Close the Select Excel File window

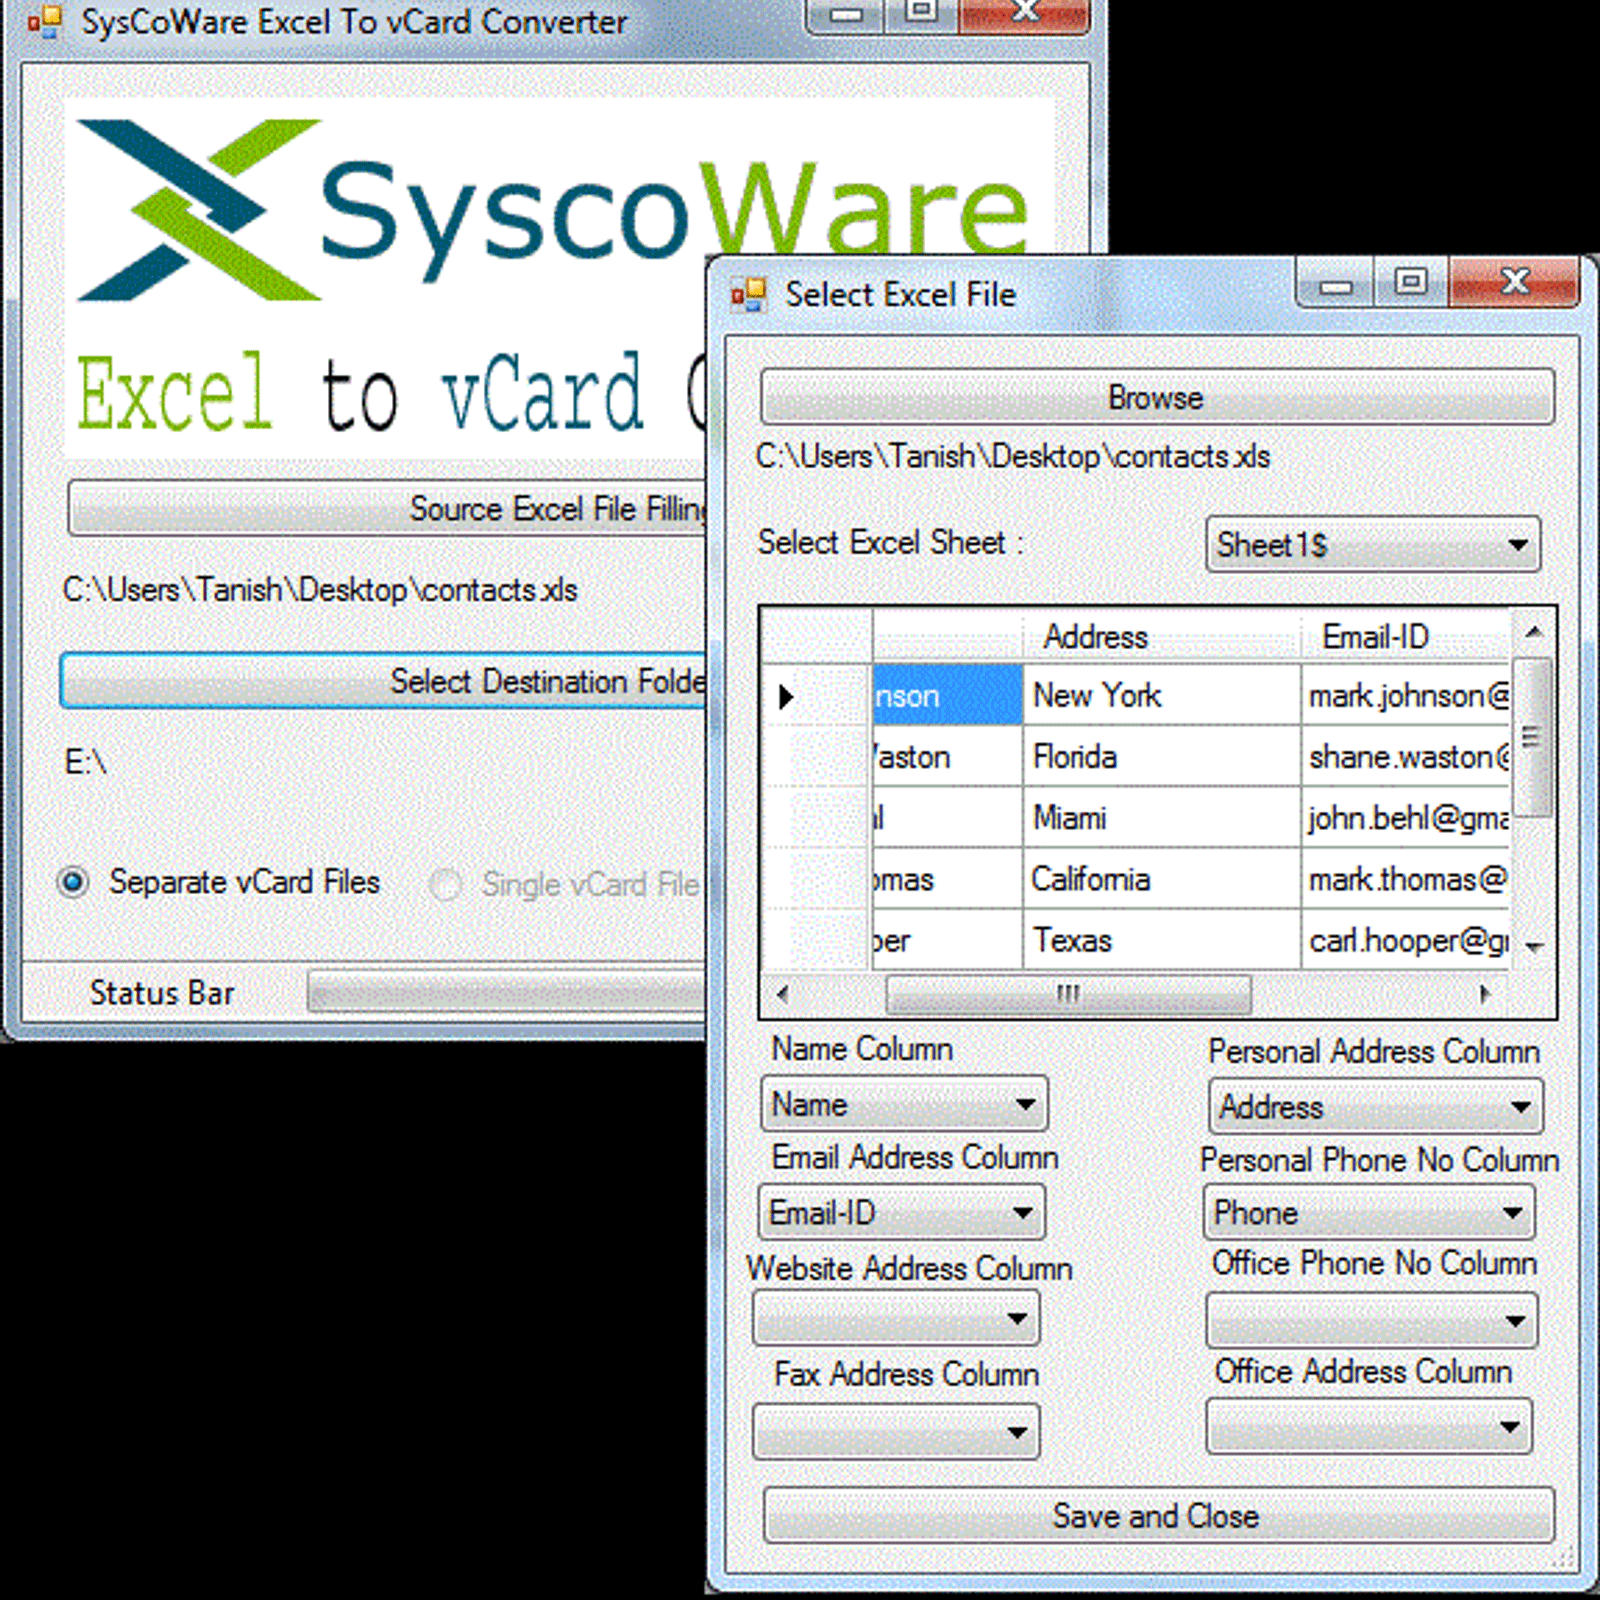pos(1514,282)
